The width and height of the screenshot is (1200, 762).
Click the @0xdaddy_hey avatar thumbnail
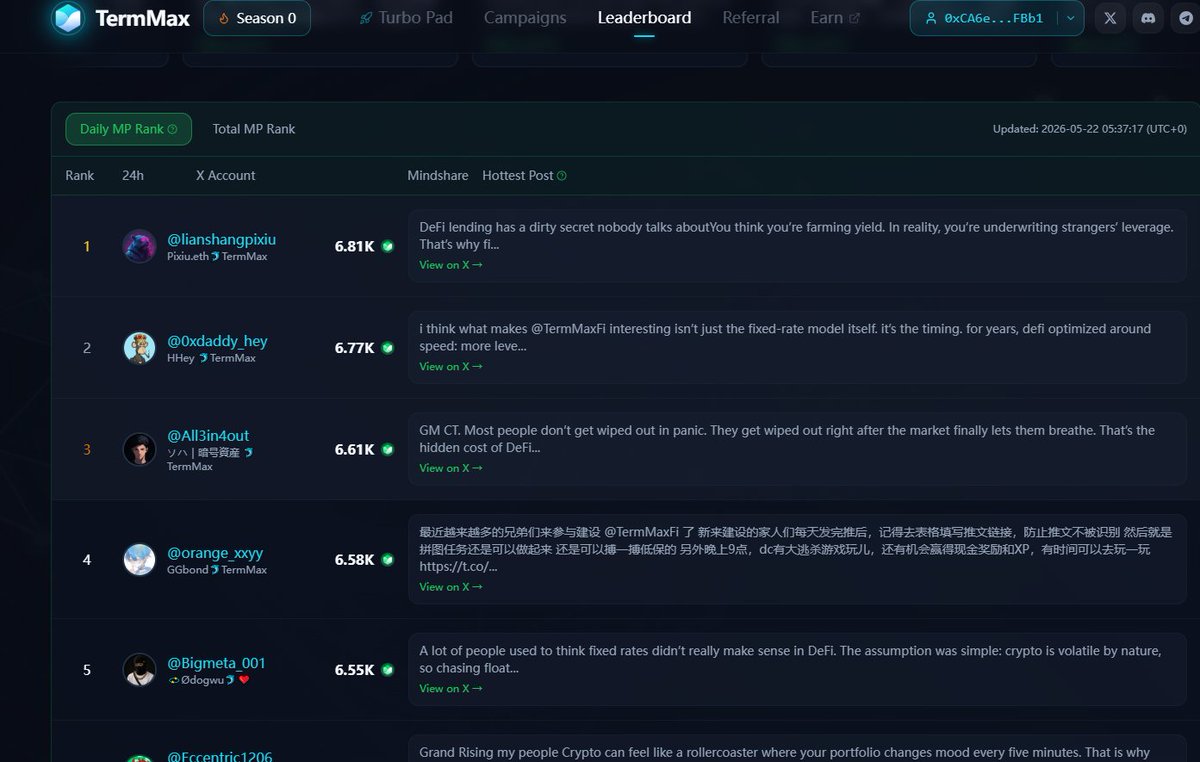tap(139, 348)
